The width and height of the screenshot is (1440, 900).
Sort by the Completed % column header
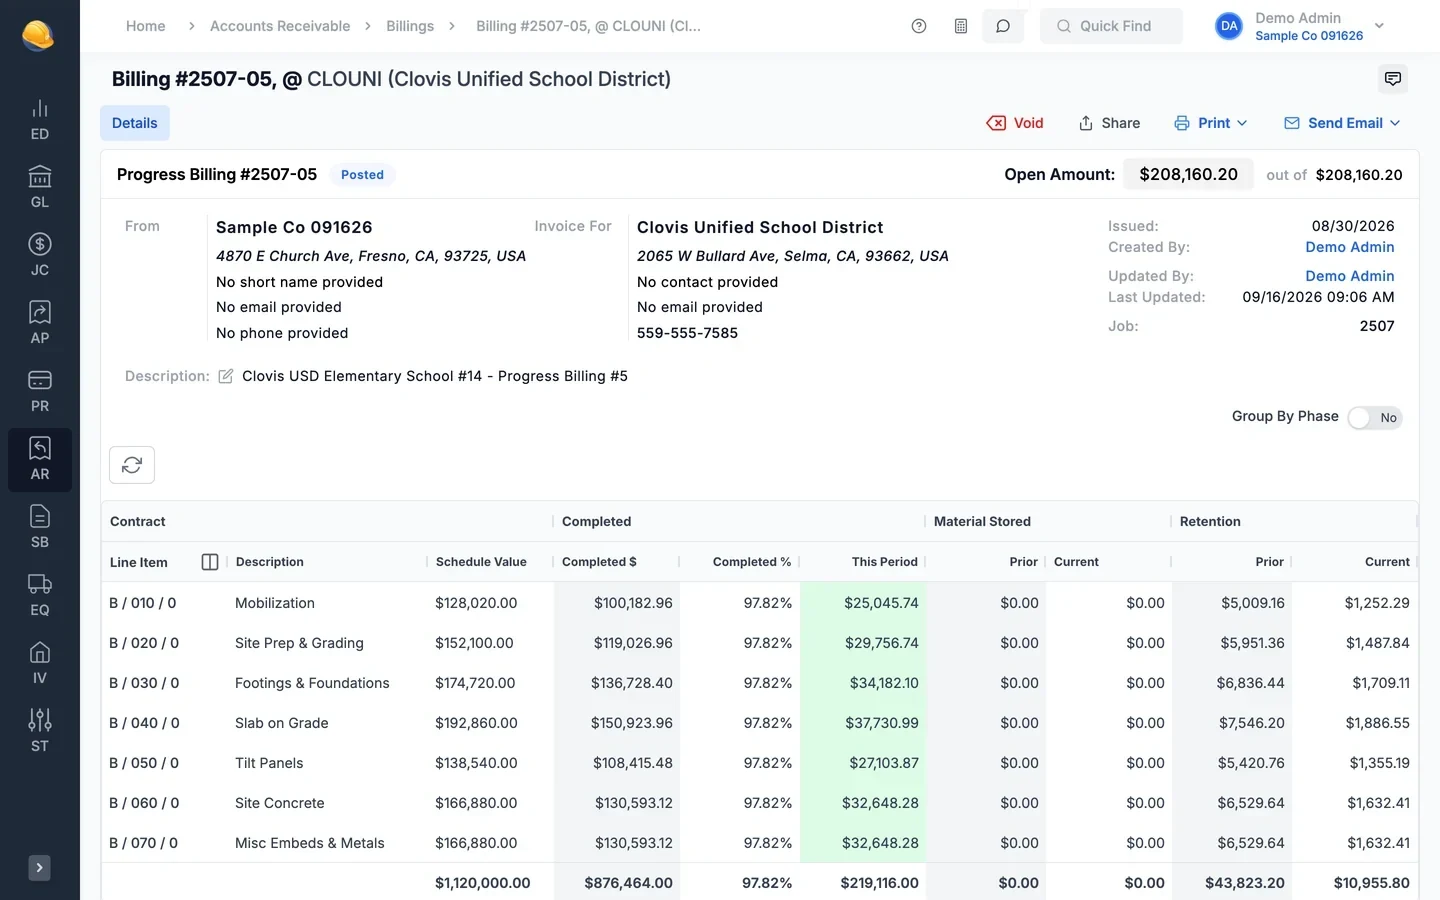click(752, 562)
